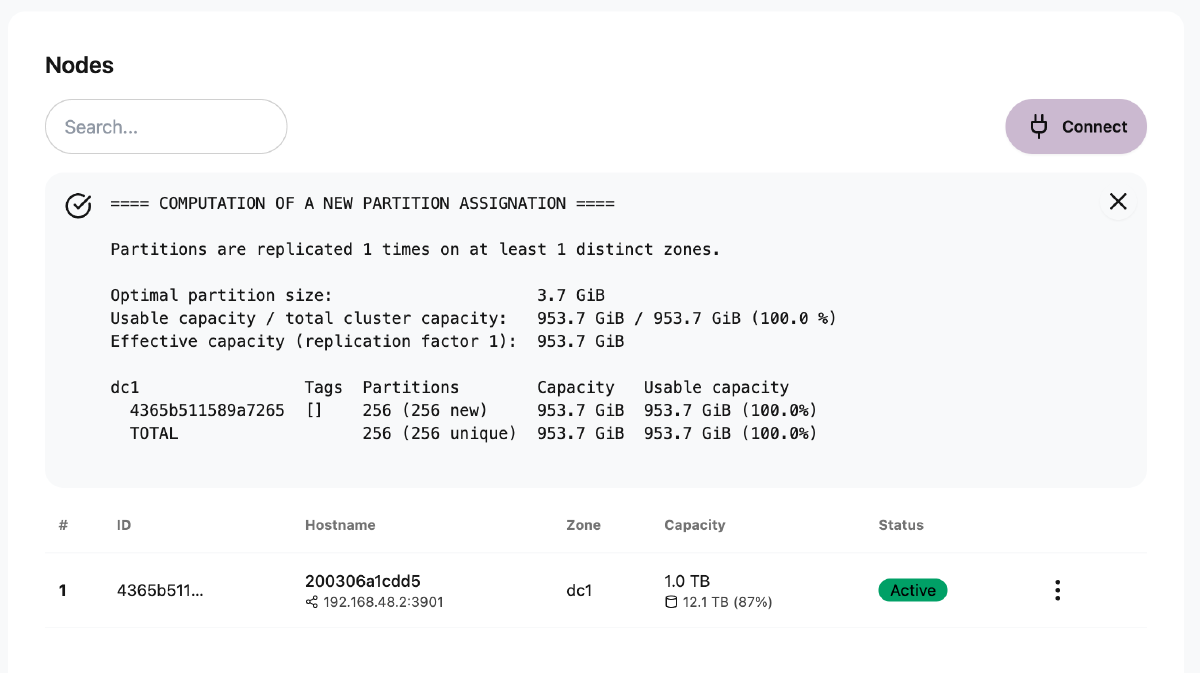
Task: Click the disk icon beside 12.1 TB (87%)
Action: 671,603
